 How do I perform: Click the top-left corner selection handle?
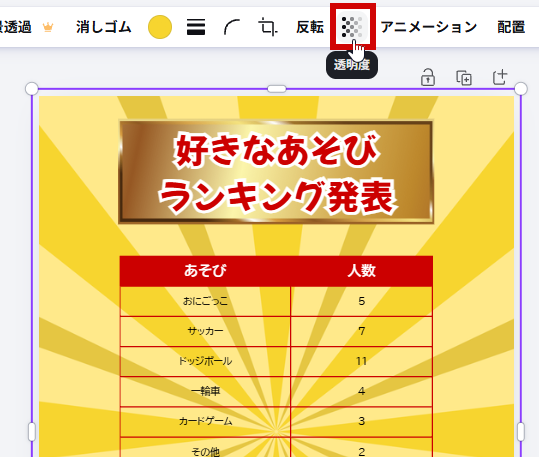(32, 89)
